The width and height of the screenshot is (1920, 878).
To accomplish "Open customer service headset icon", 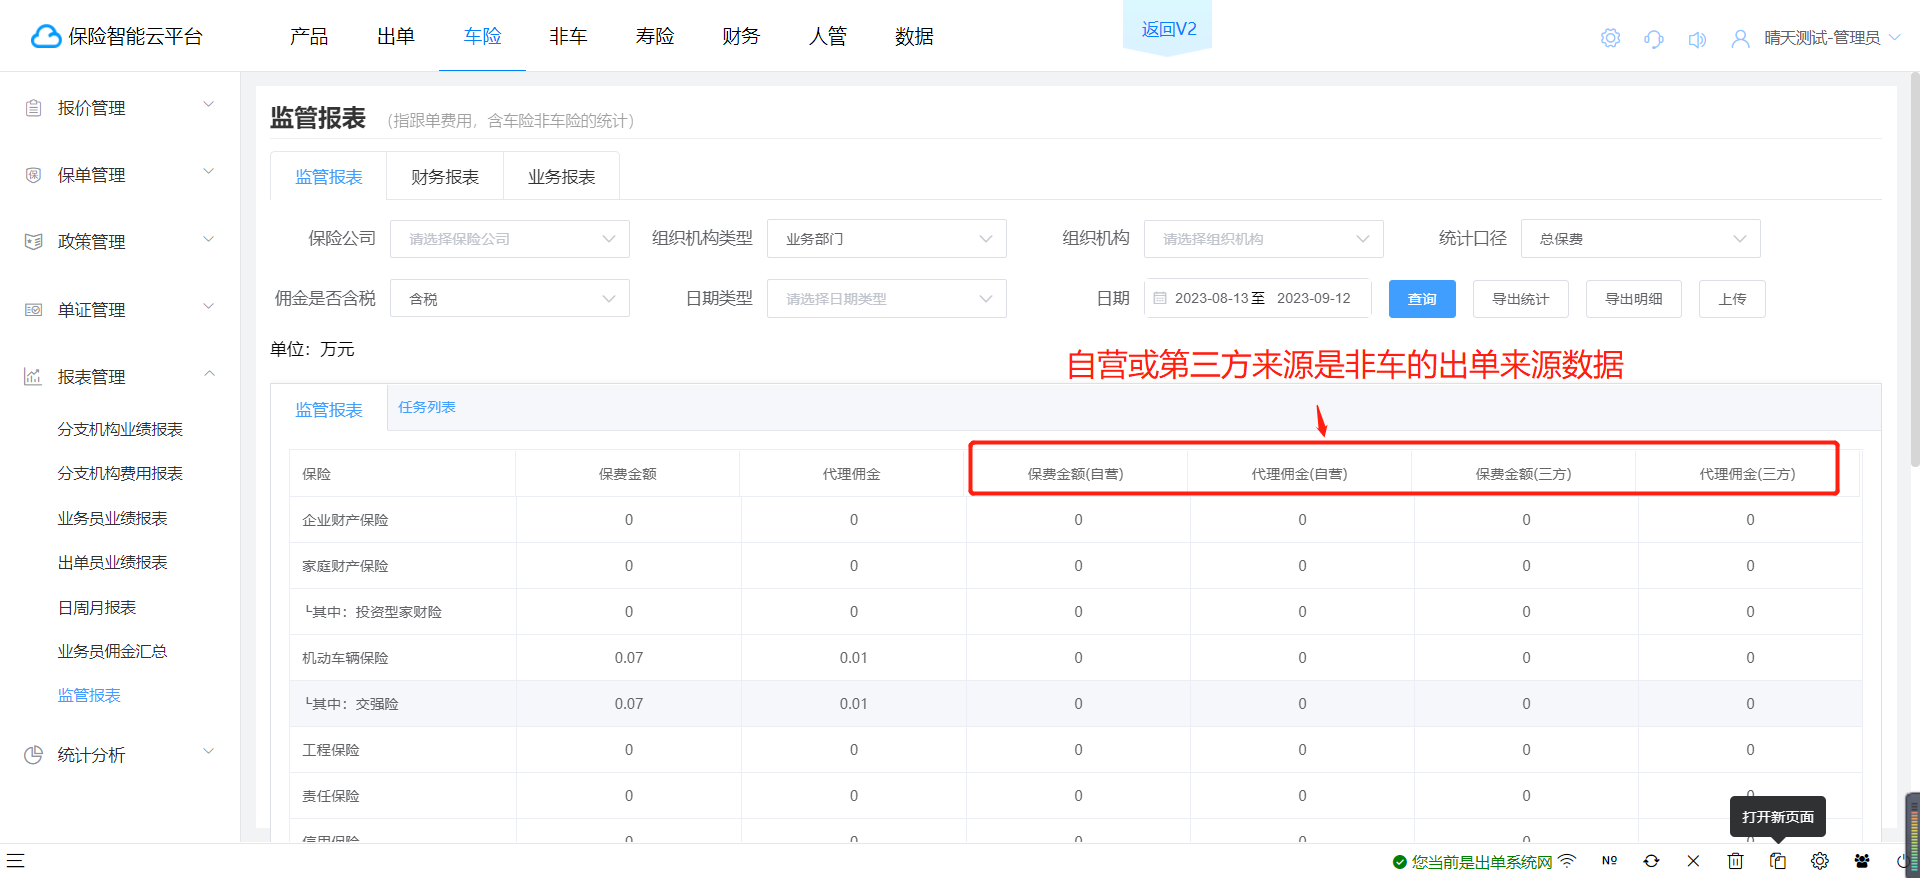I will pos(1654,39).
